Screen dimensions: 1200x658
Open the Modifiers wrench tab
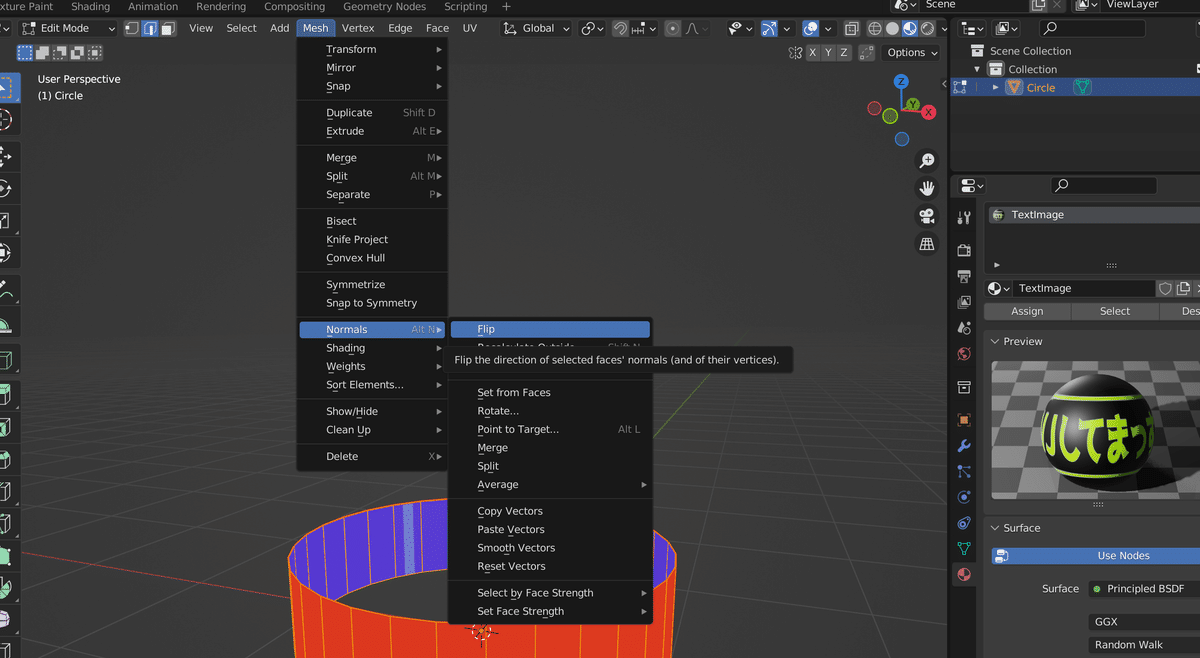[x=964, y=446]
